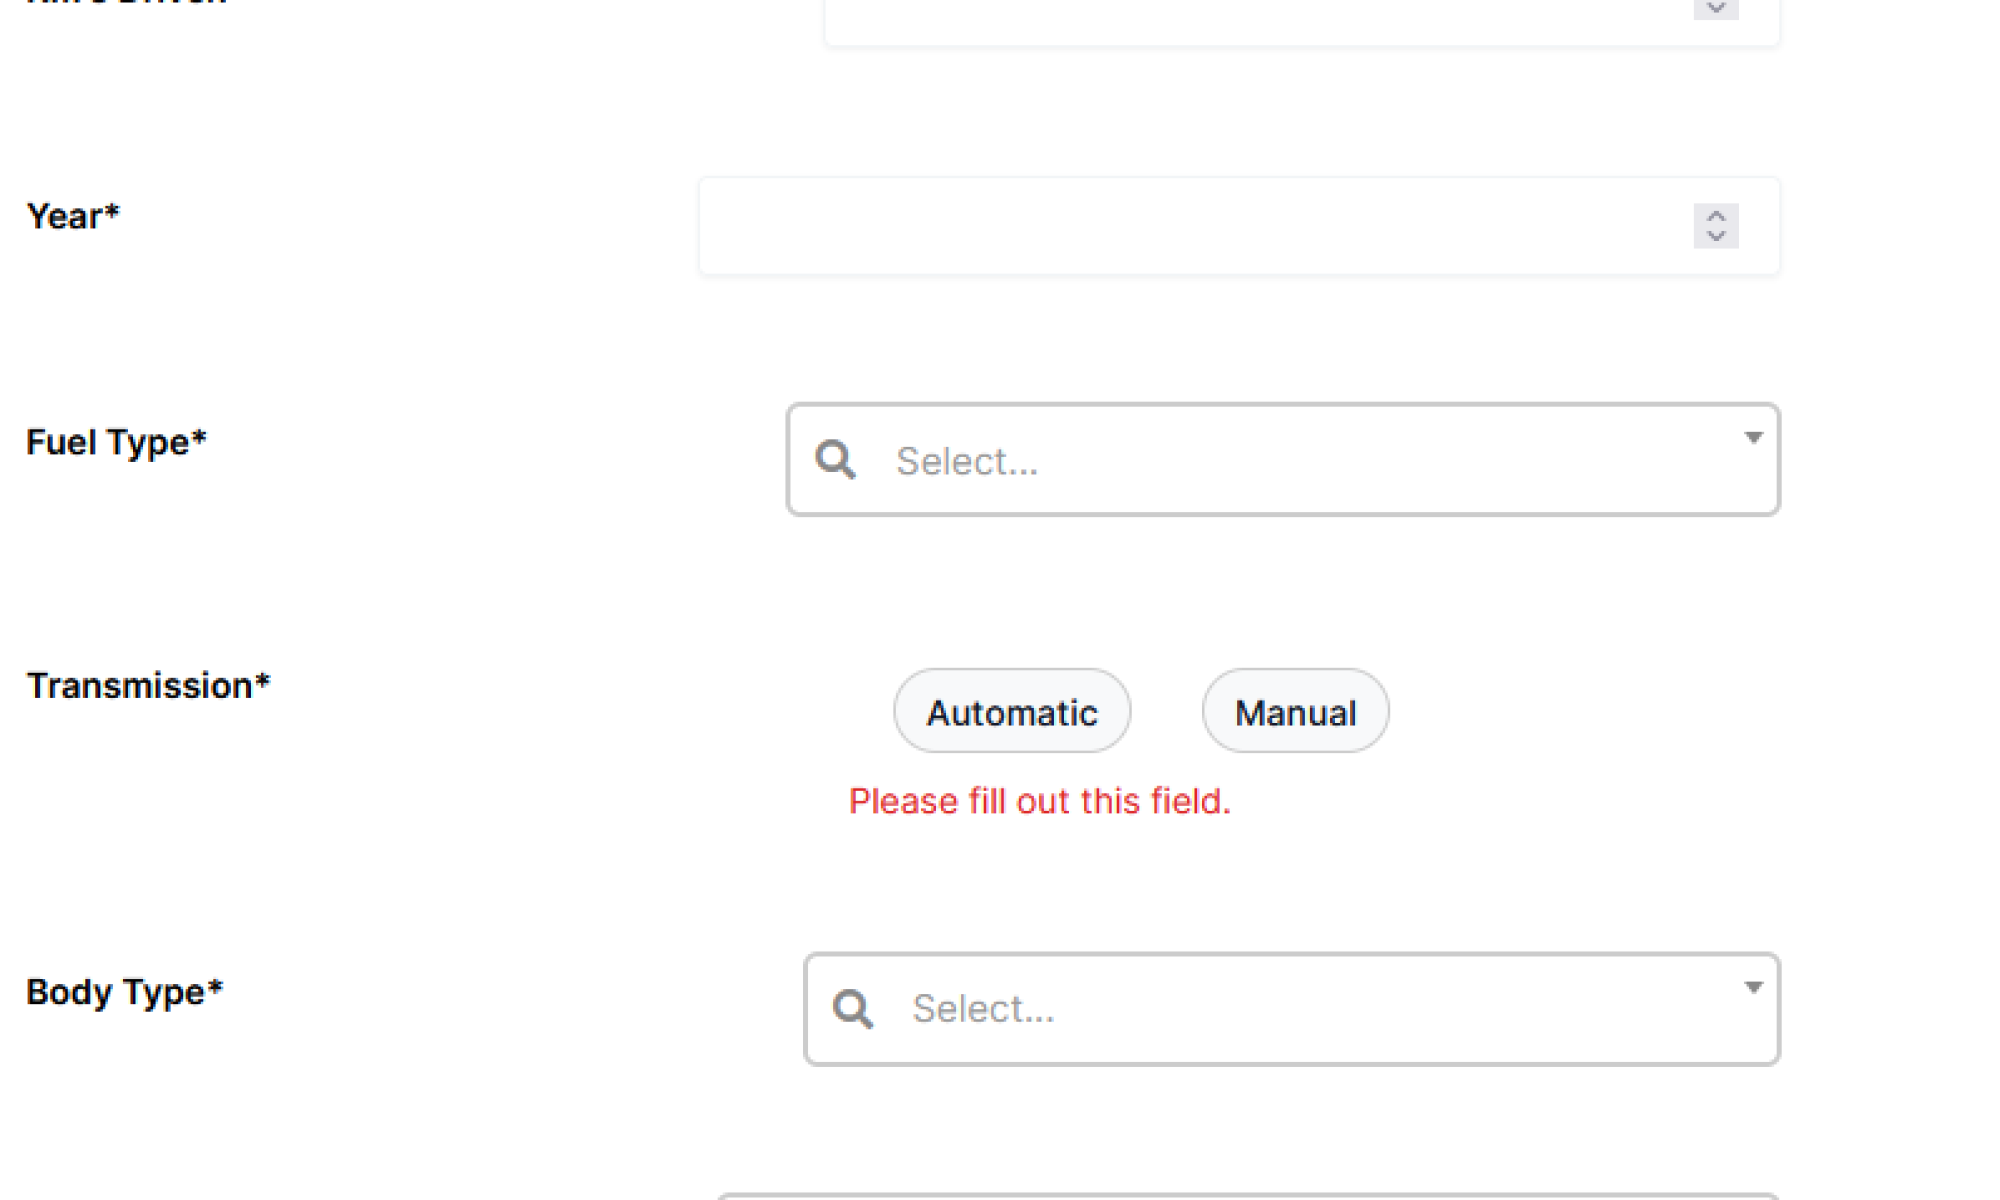Open the Fuel Type Select… combo box
The image size is (2000, 1200).
(1280, 460)
